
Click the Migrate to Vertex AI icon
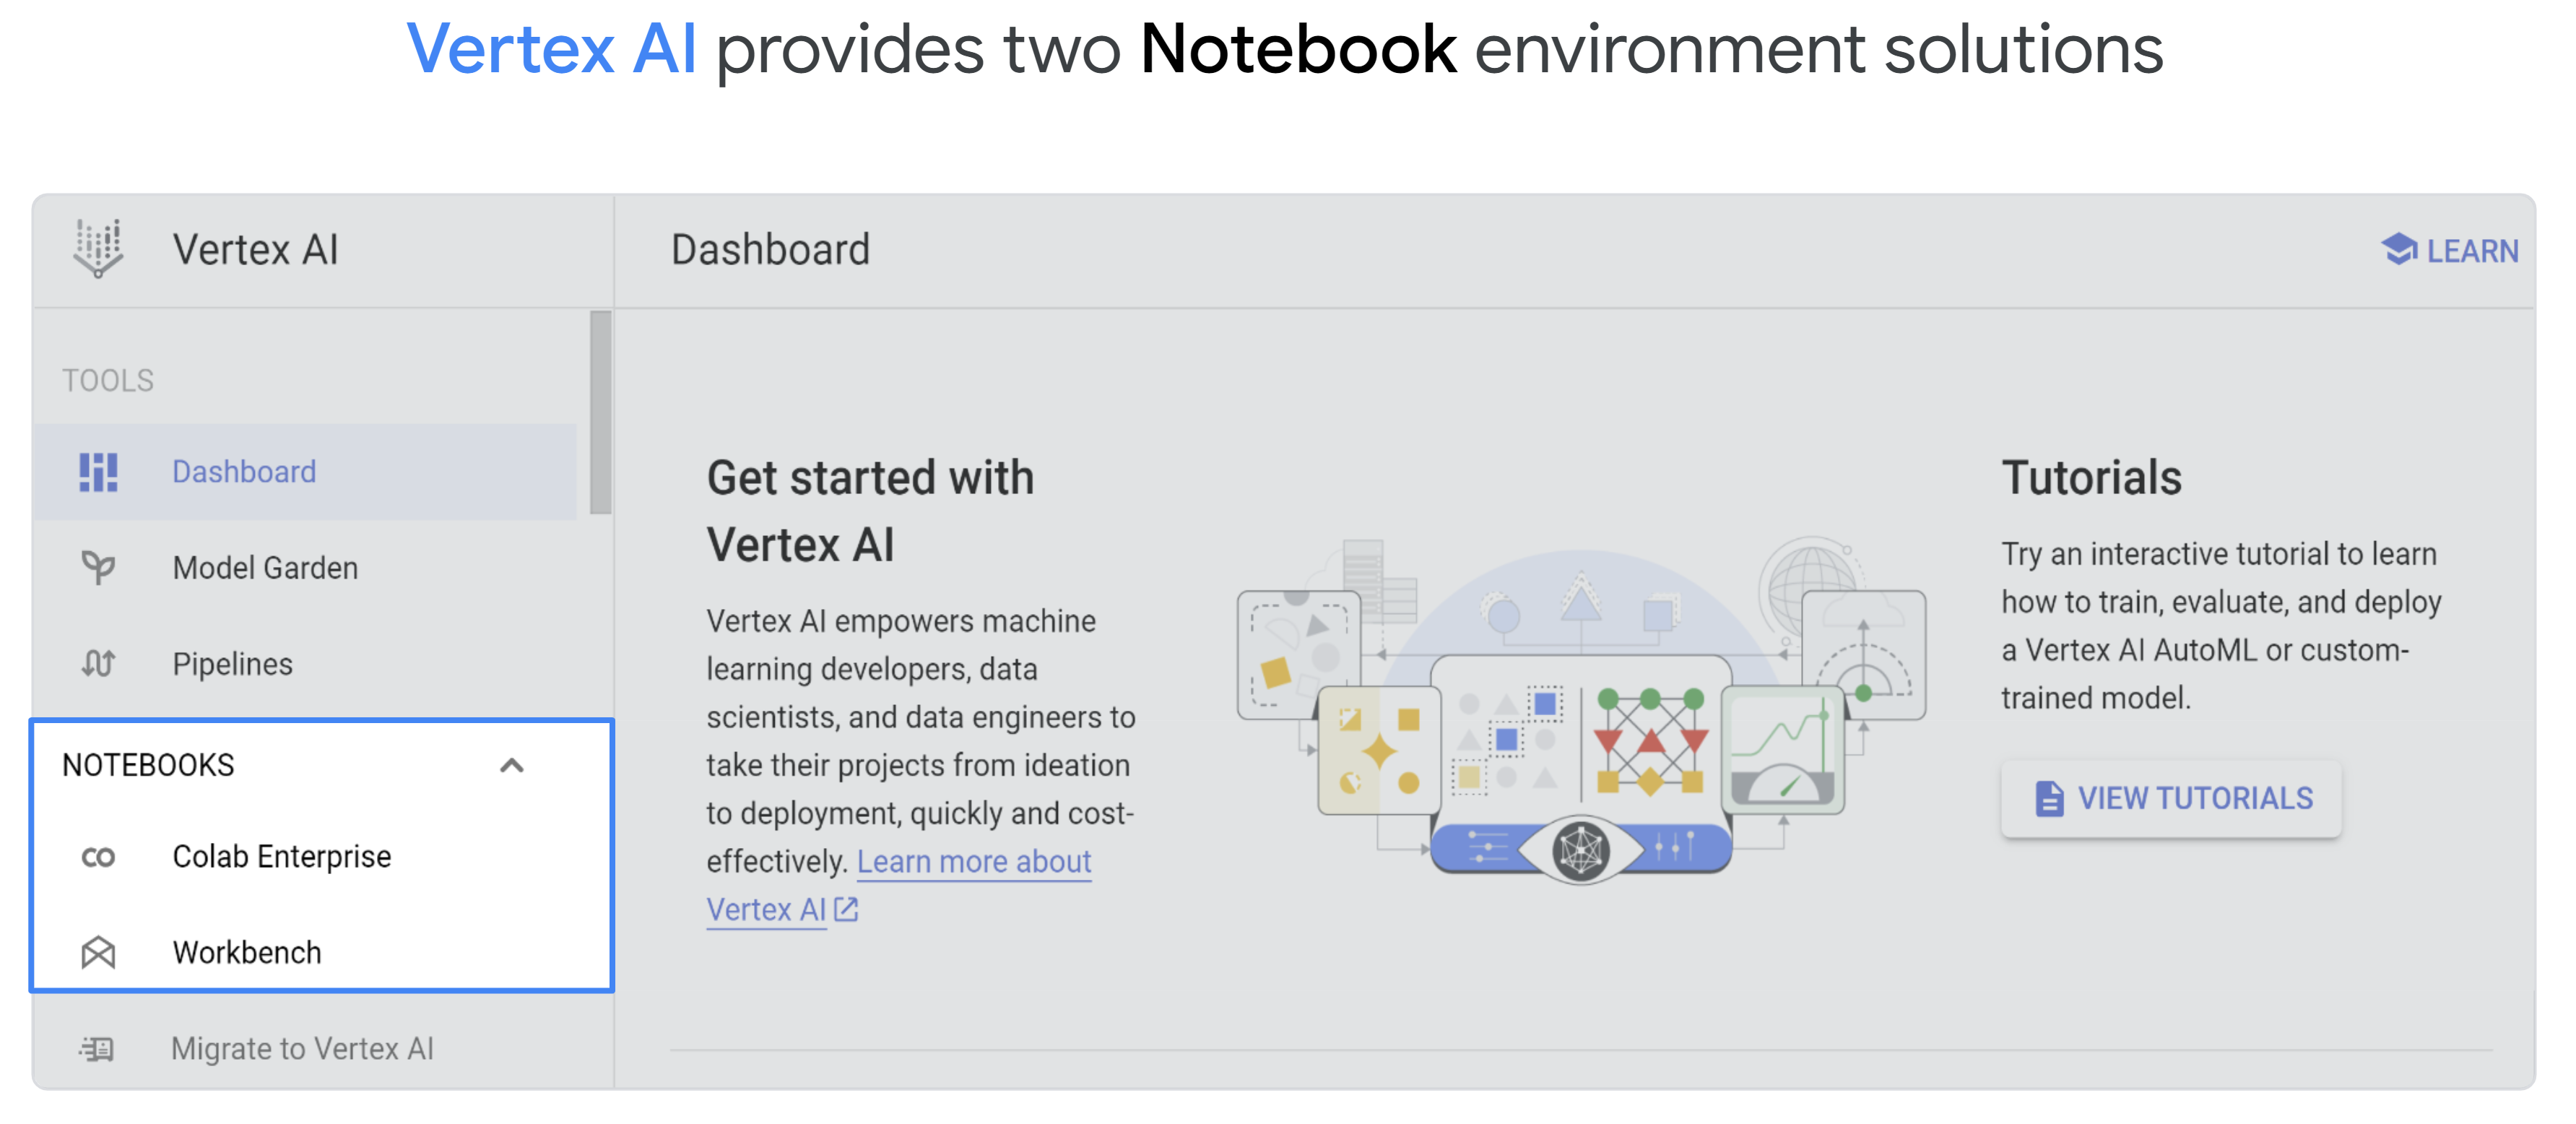[97, 1048]
